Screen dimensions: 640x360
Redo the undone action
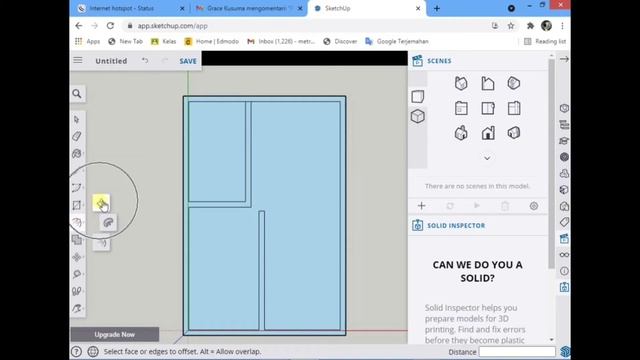(x=164, y=60)
